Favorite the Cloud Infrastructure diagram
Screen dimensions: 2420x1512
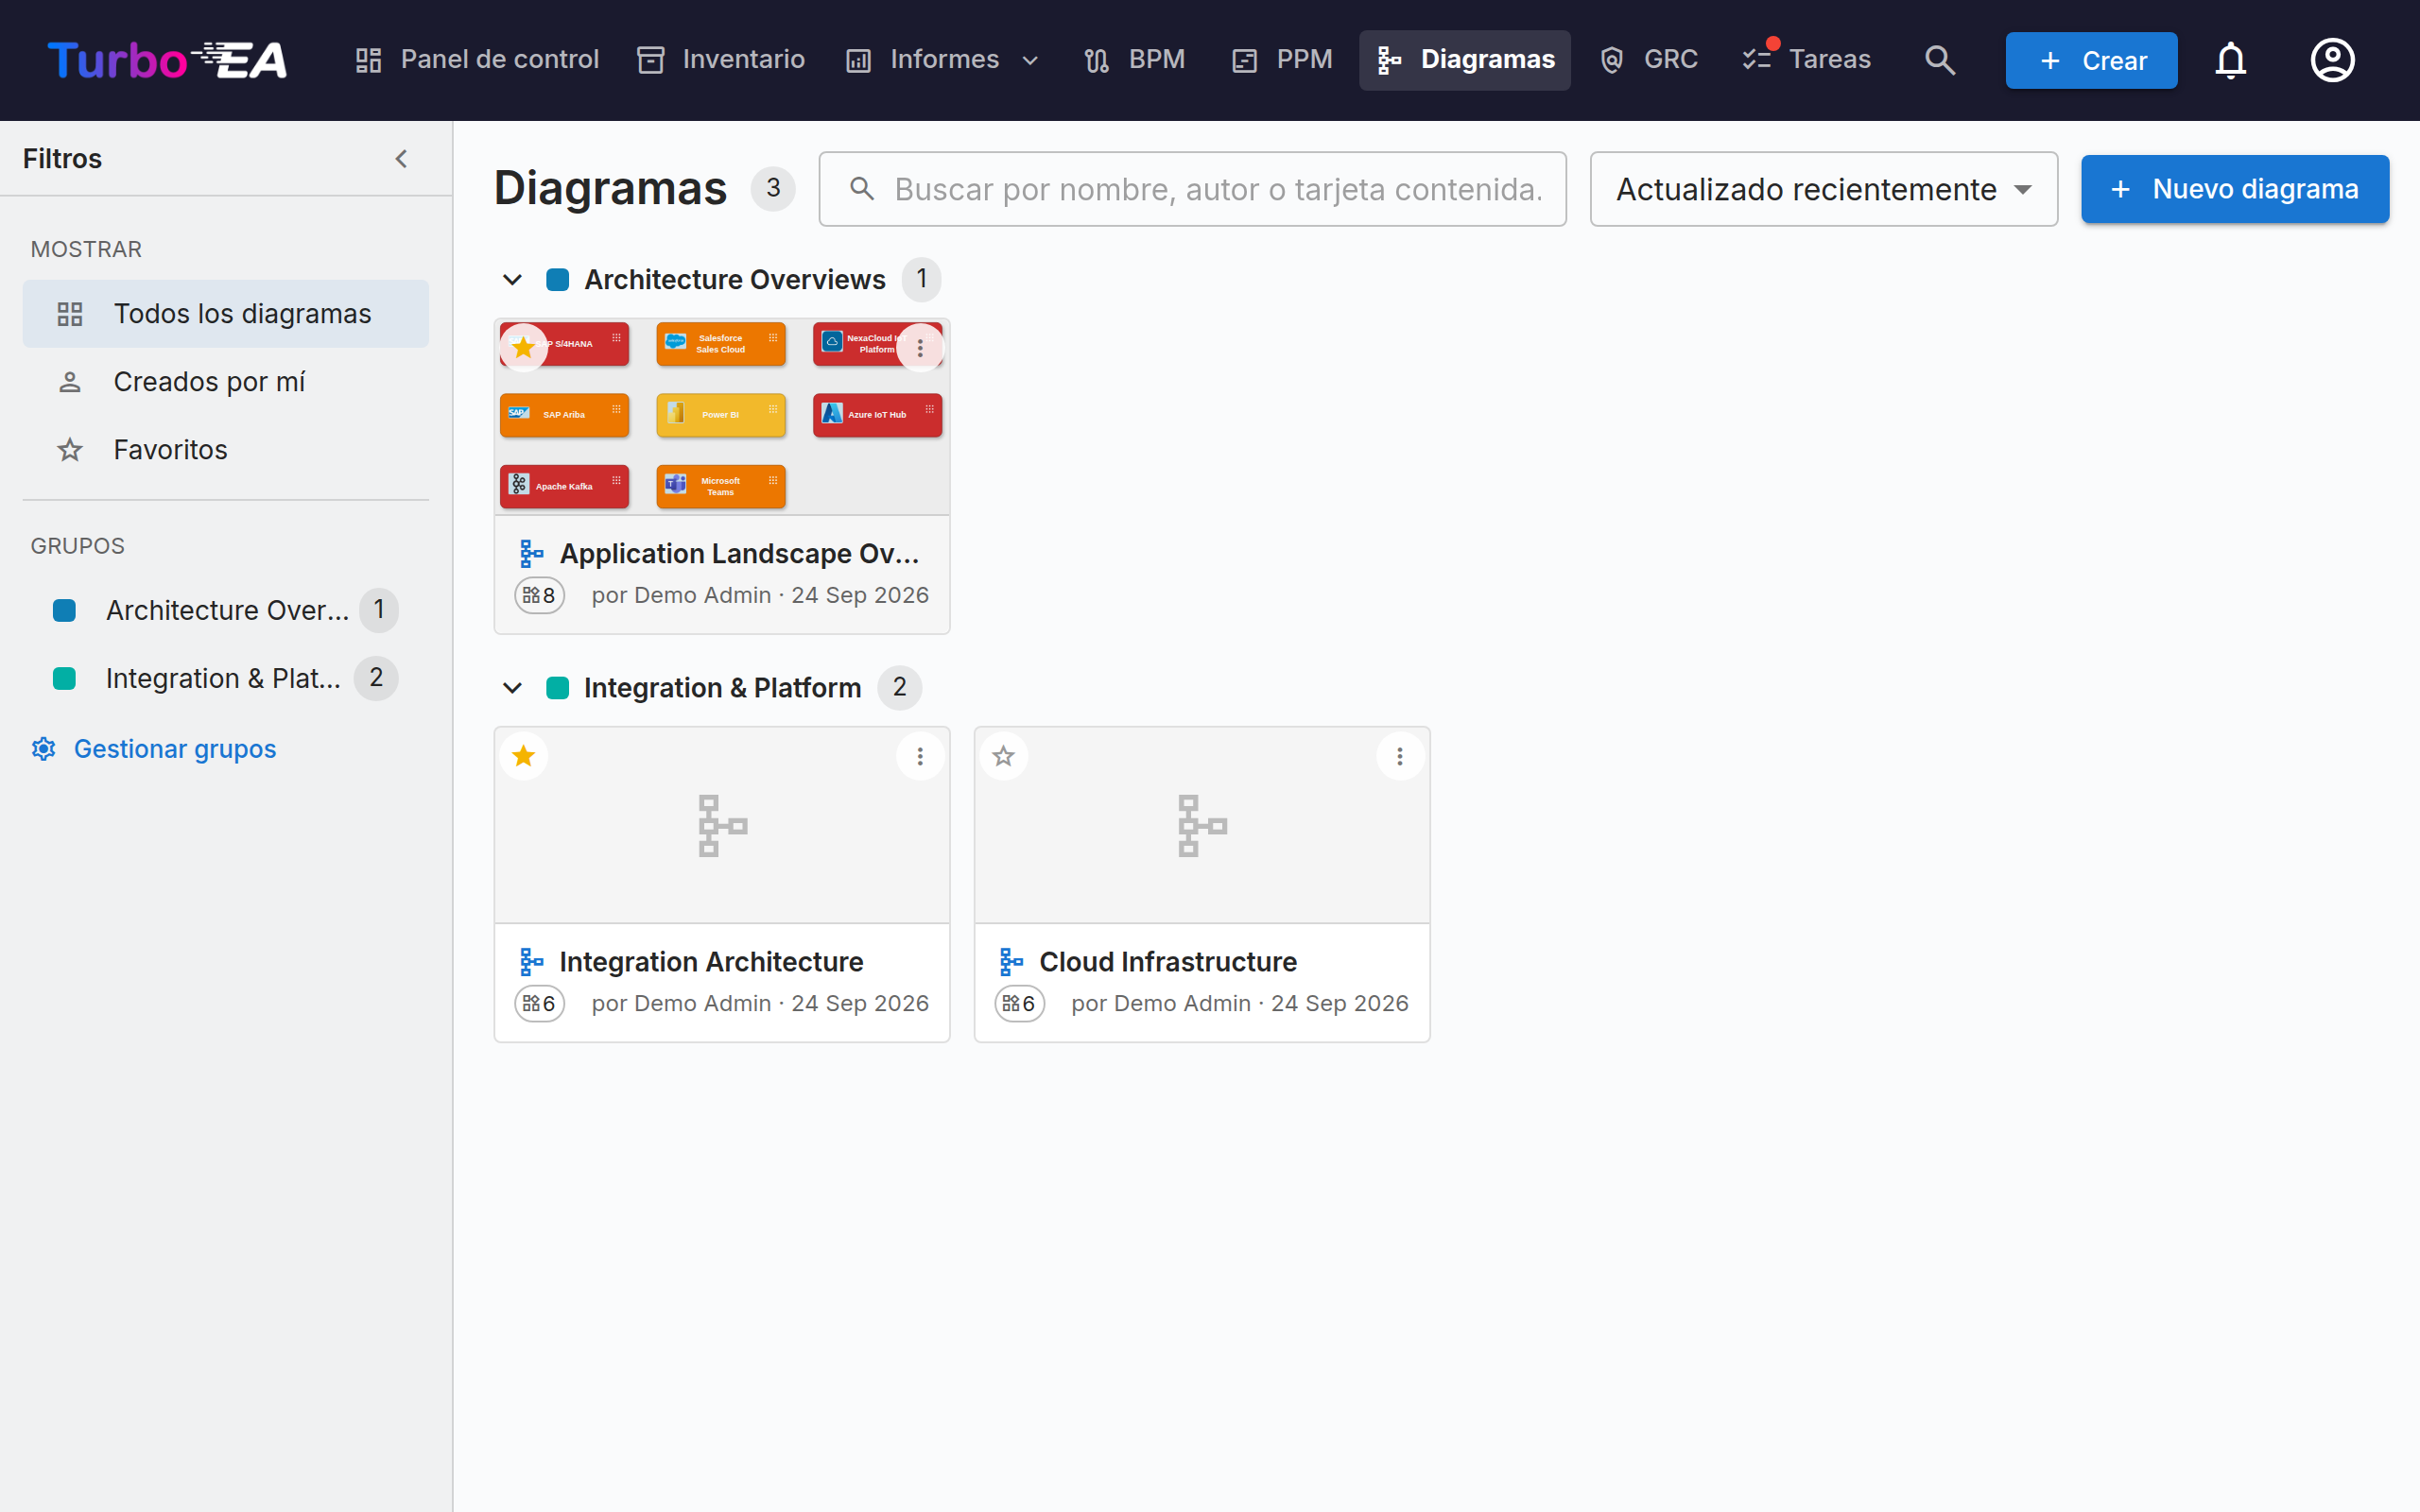[x=1004, y=756]
